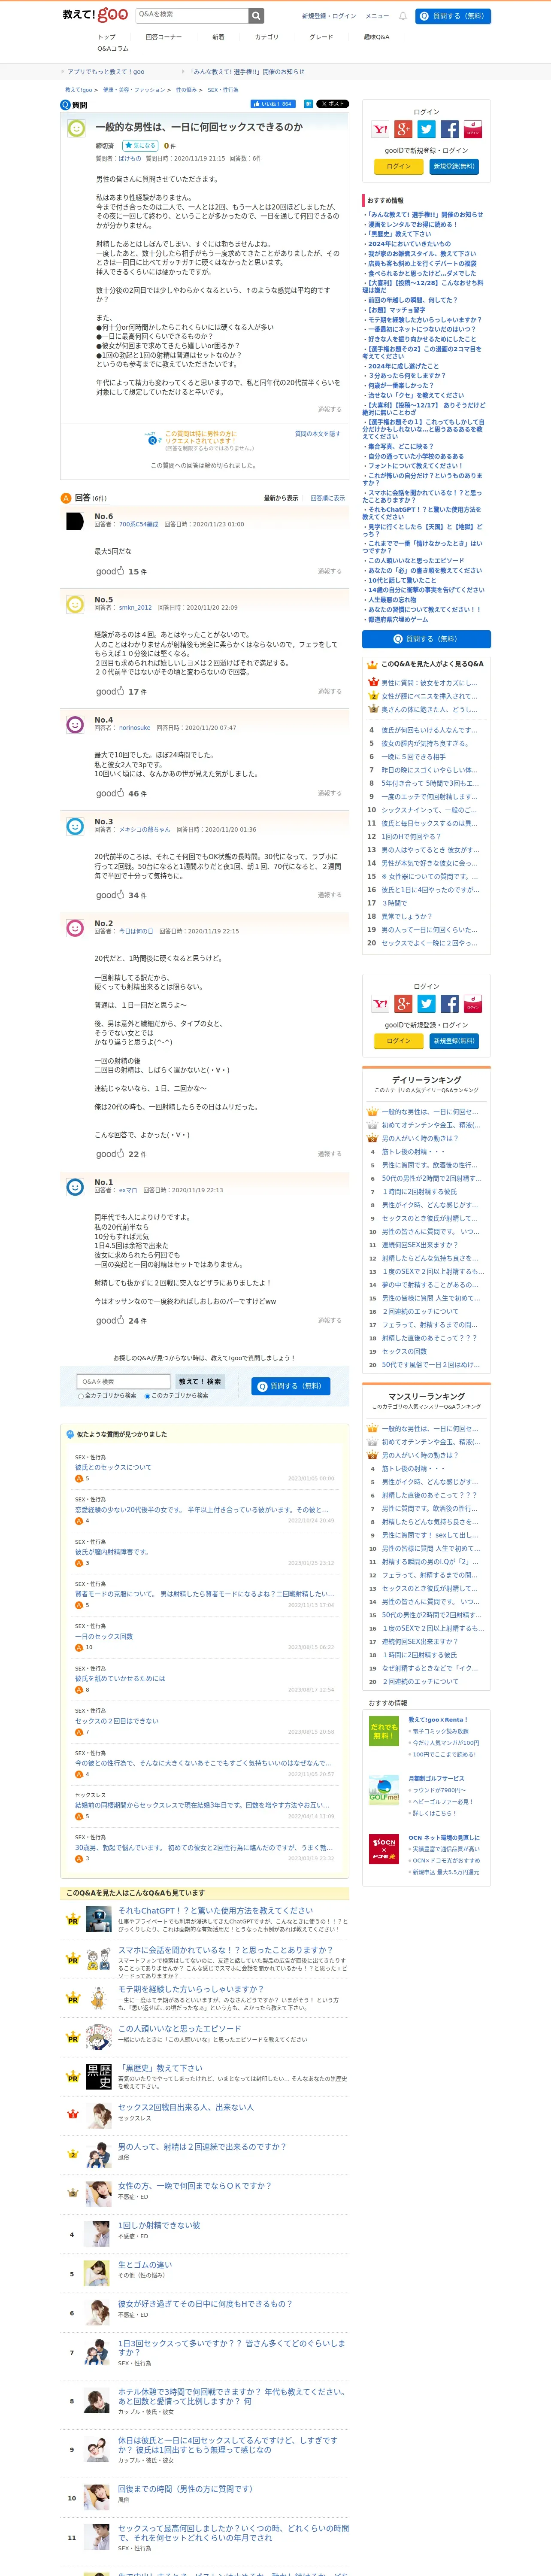Log in with docomo icon in top login box
This screenshot has width=551, height=2576.
click(472, 129)
